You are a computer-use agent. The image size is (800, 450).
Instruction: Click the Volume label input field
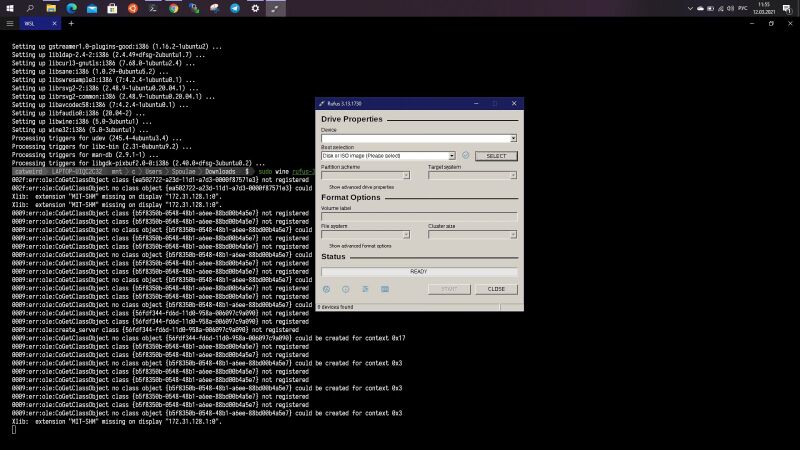click(419, 217)
